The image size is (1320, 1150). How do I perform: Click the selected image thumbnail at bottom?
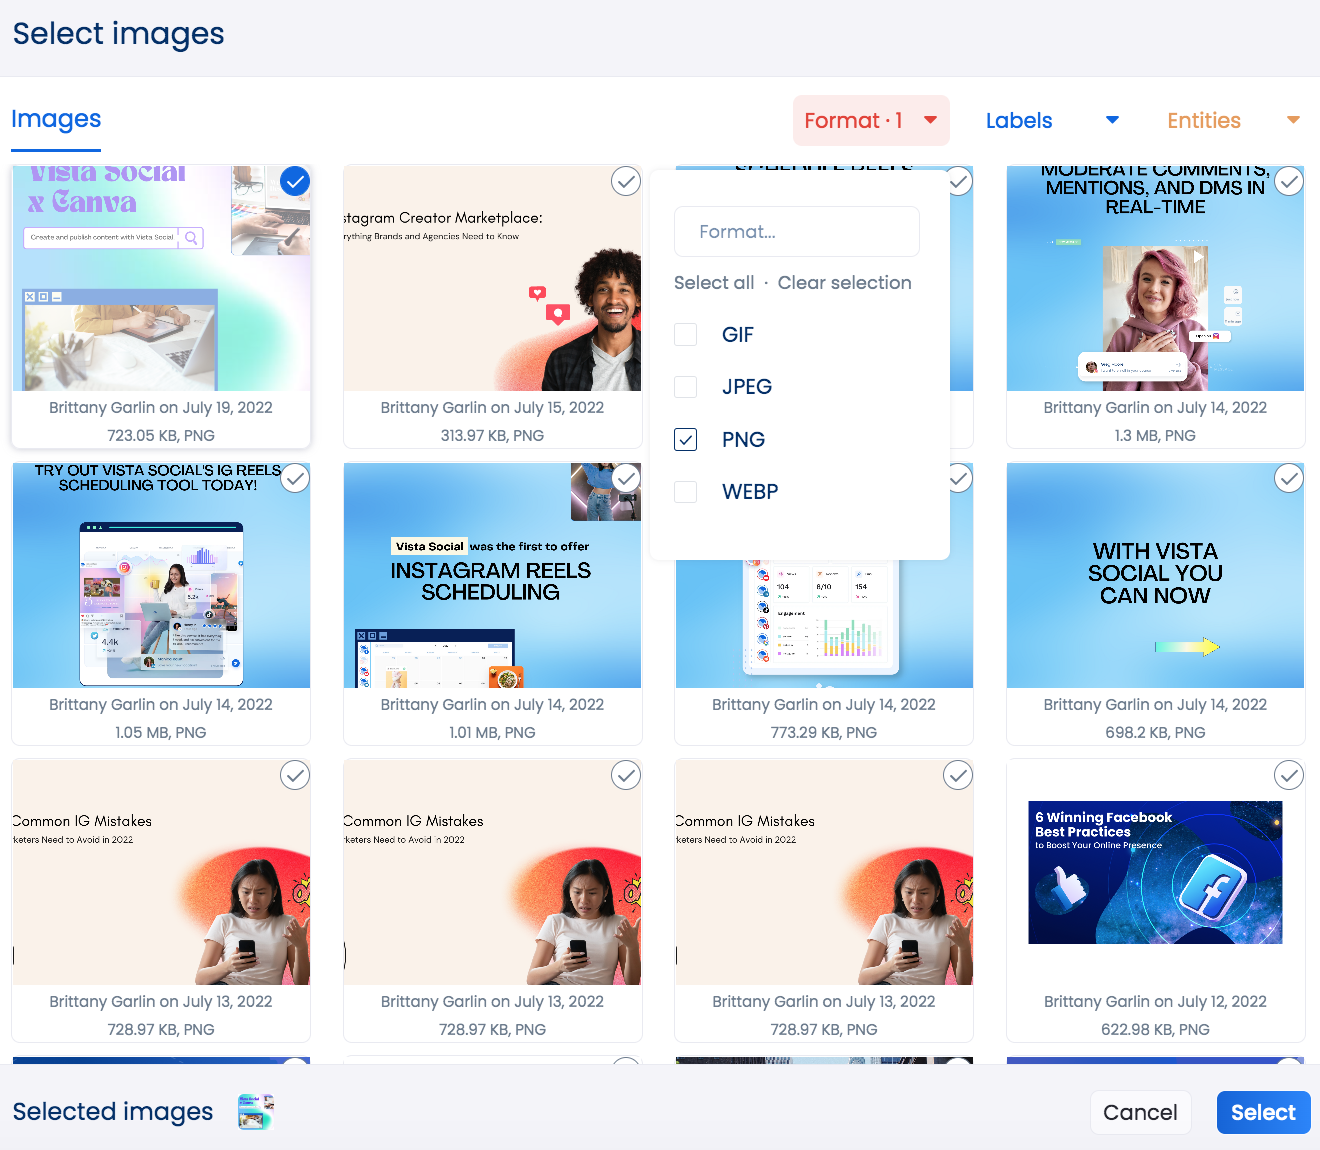[x=255, y=1111]
